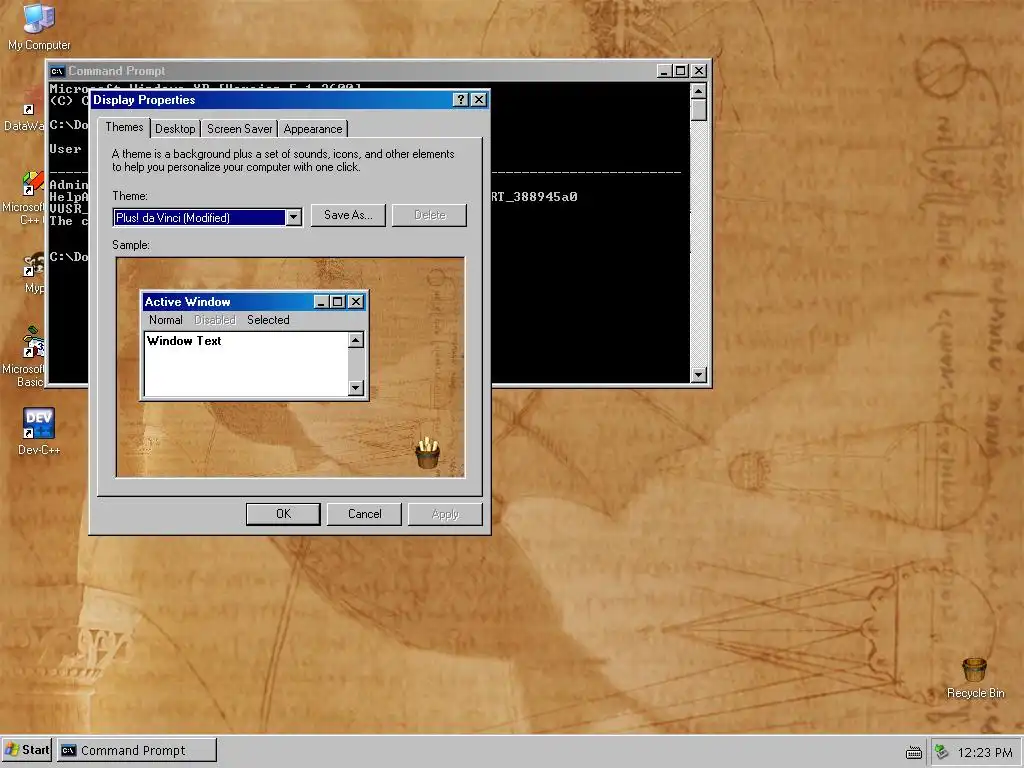Click the grayed Delete button
Image resolution: width=1024 pixels, height=768 pixels.
429,215
